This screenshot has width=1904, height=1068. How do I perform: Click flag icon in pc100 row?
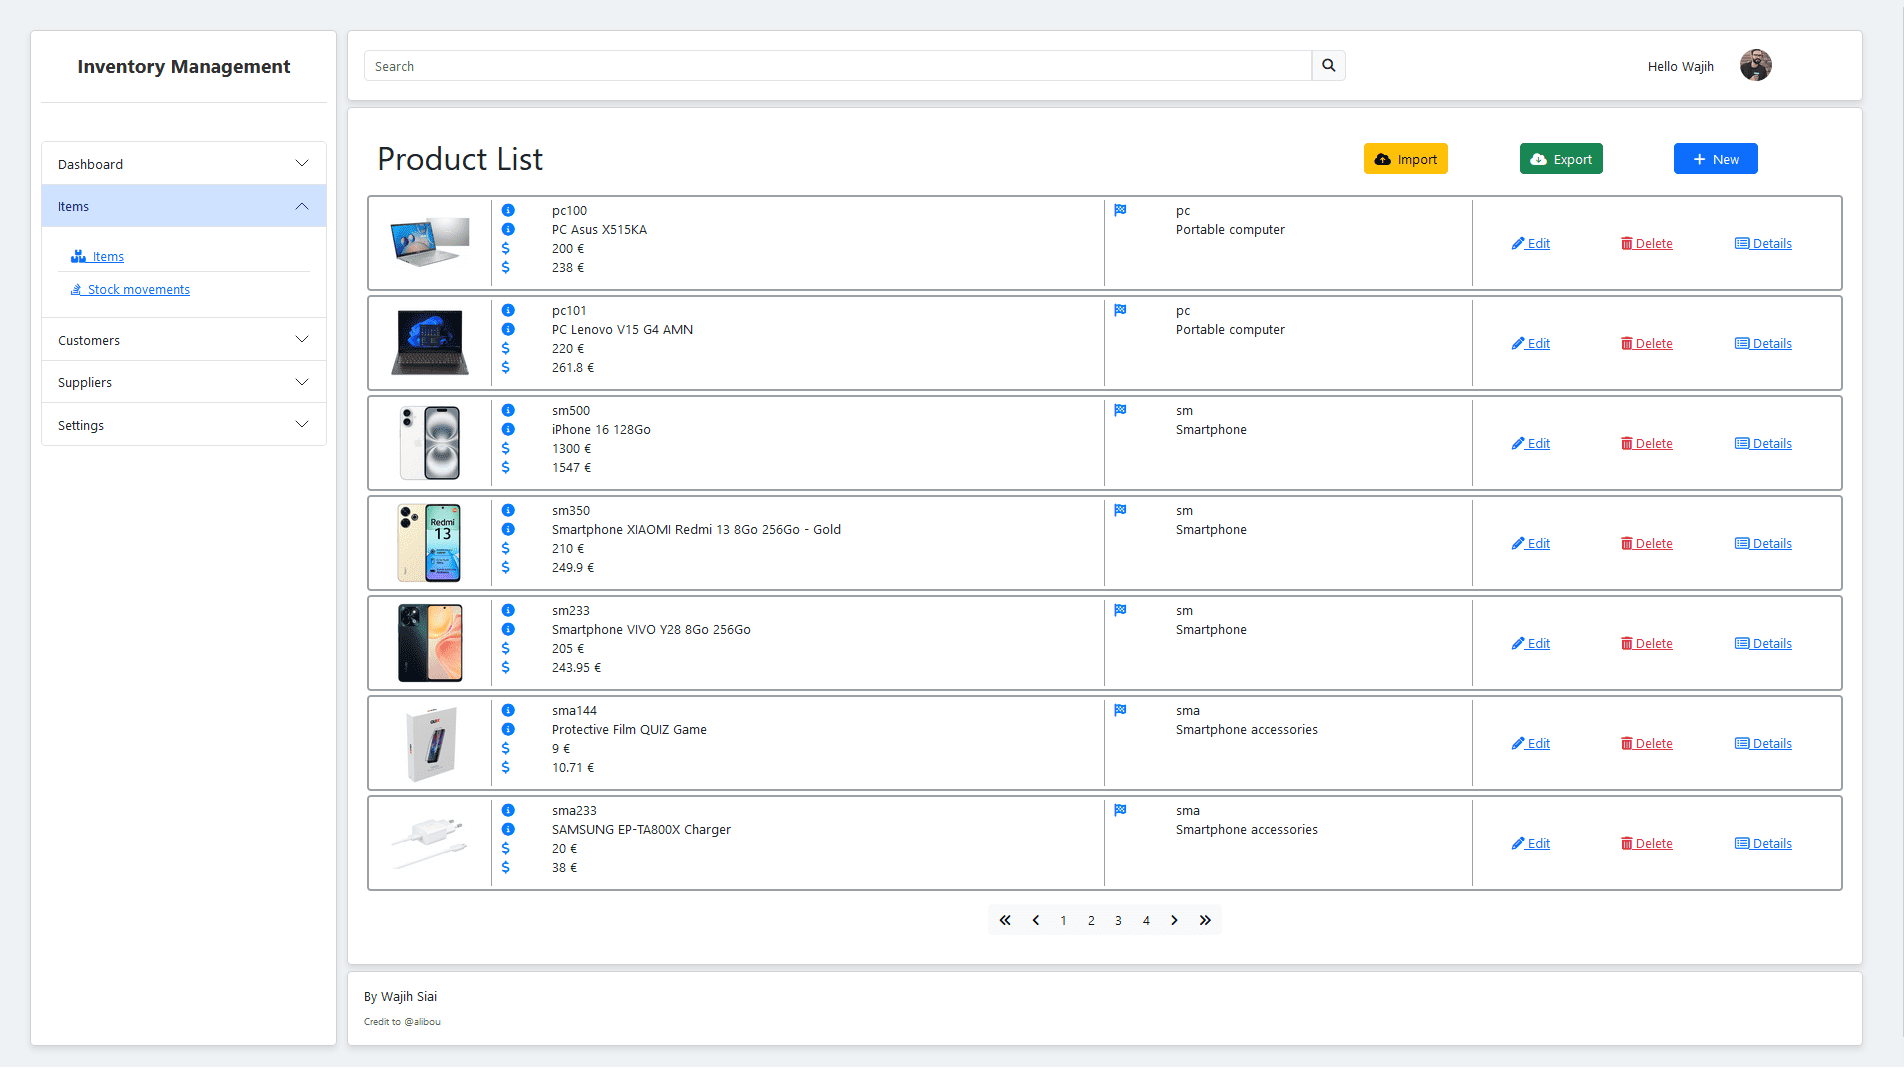[x=1120, y=211]
